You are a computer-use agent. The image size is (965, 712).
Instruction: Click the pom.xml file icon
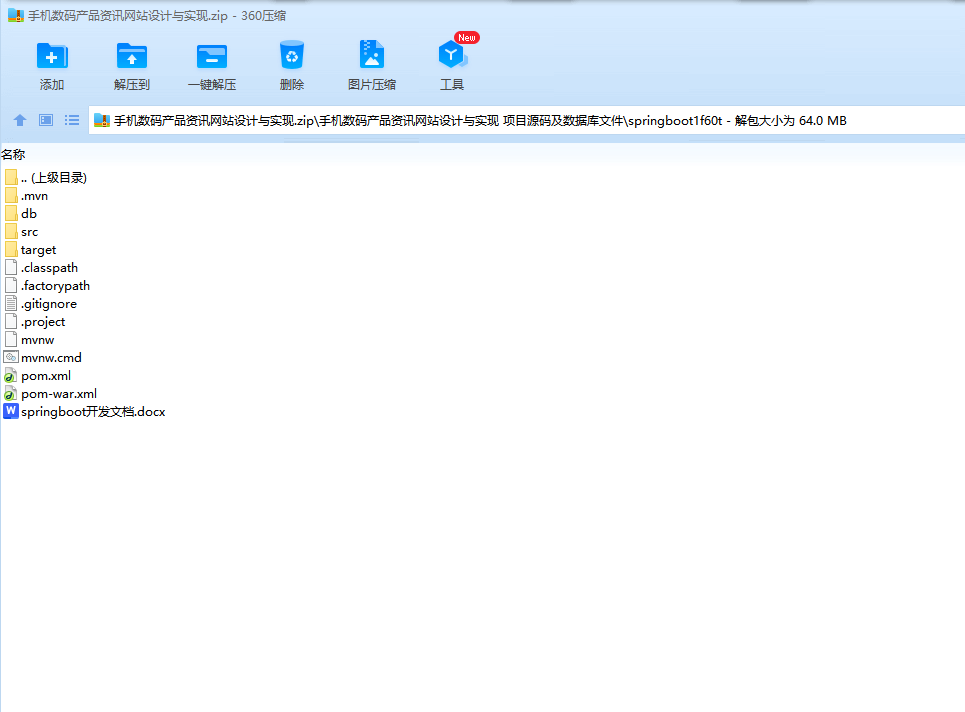[x=10, y=375]
